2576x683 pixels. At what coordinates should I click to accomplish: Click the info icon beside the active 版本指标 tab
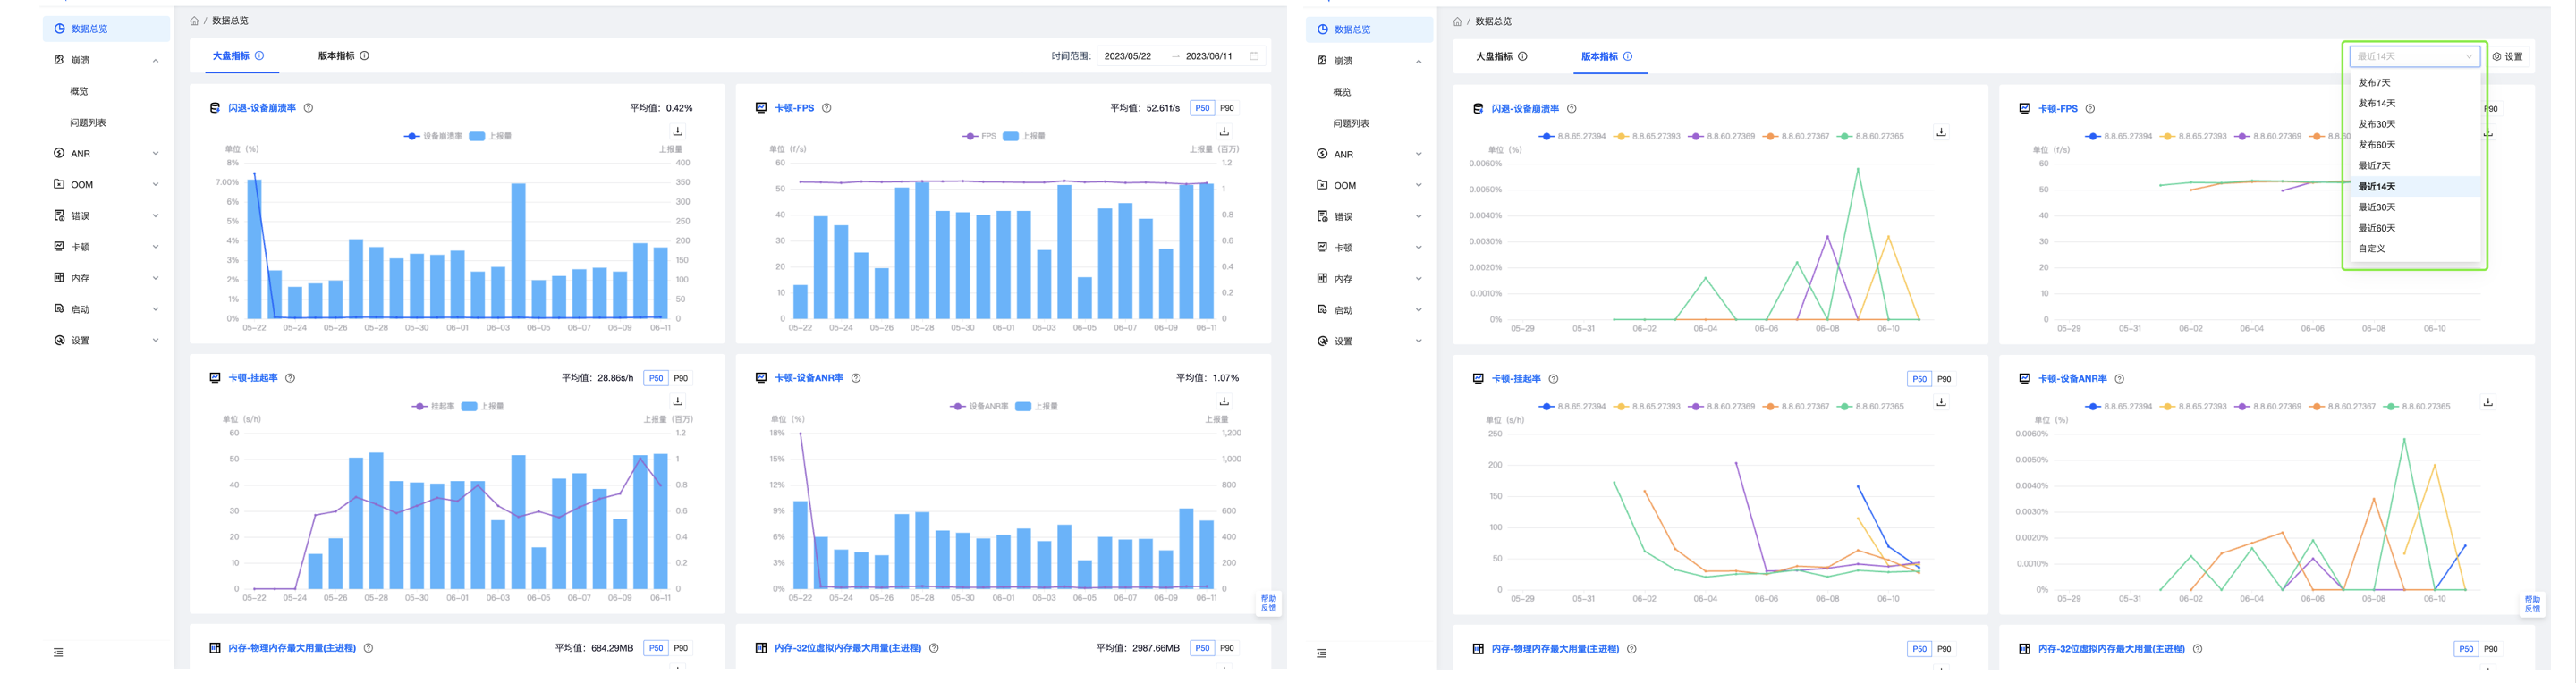[x=1628, y=57]
